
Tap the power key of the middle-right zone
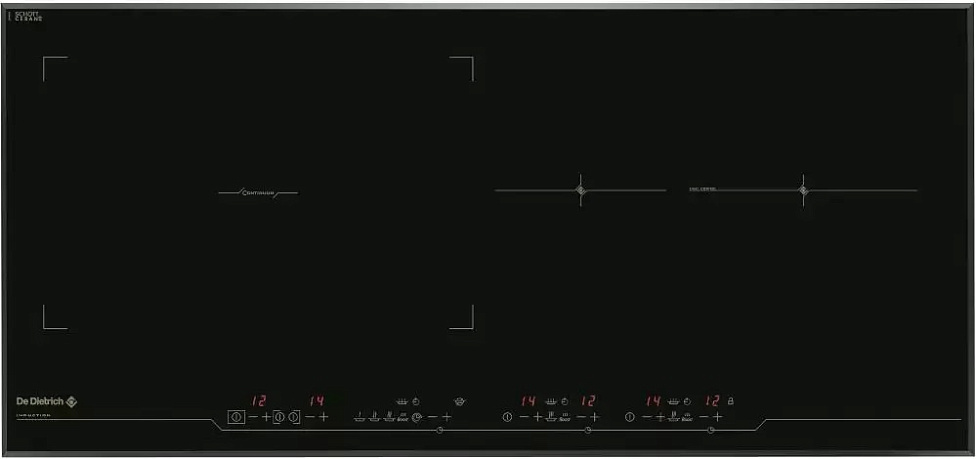pyautogui.click(x=507, y=417)
